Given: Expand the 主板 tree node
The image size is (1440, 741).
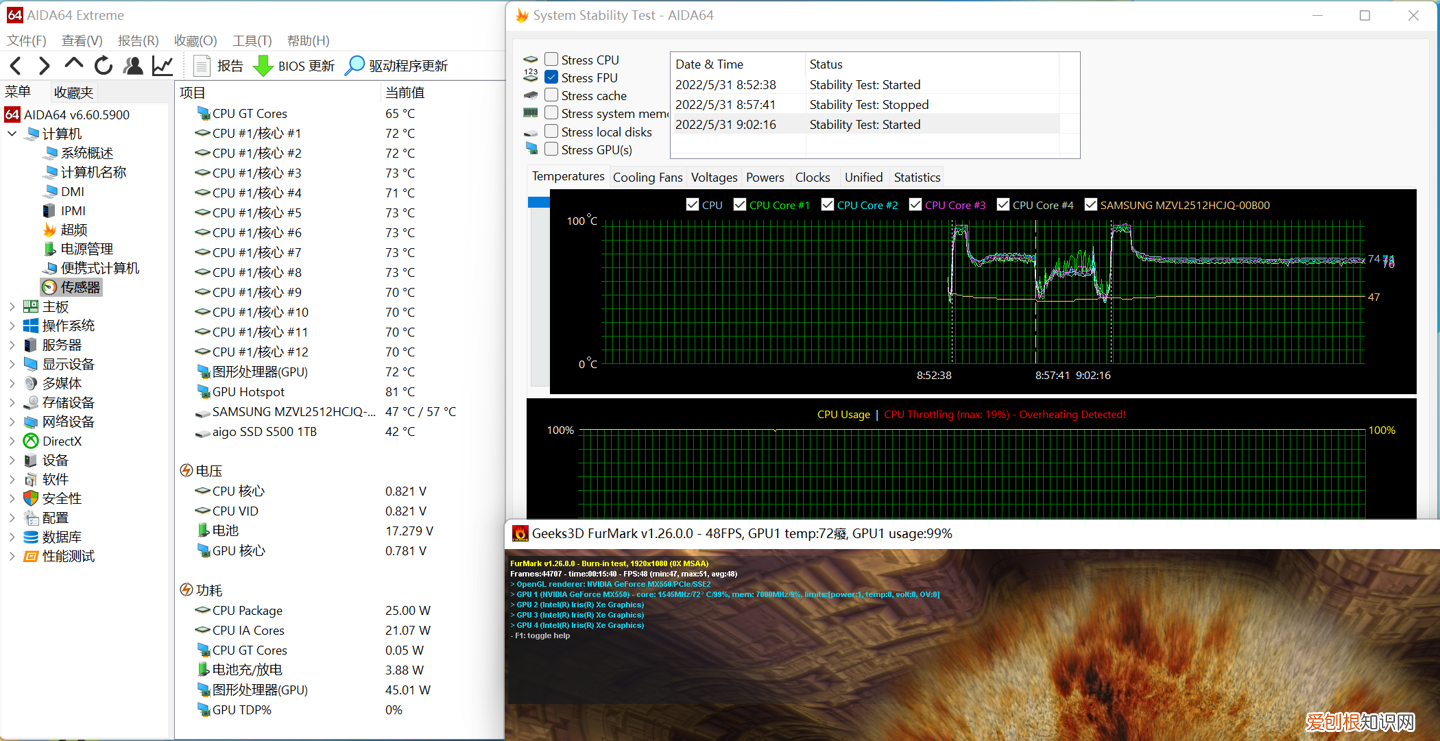Looking at the screenshot, I should [x=12, y=307].
